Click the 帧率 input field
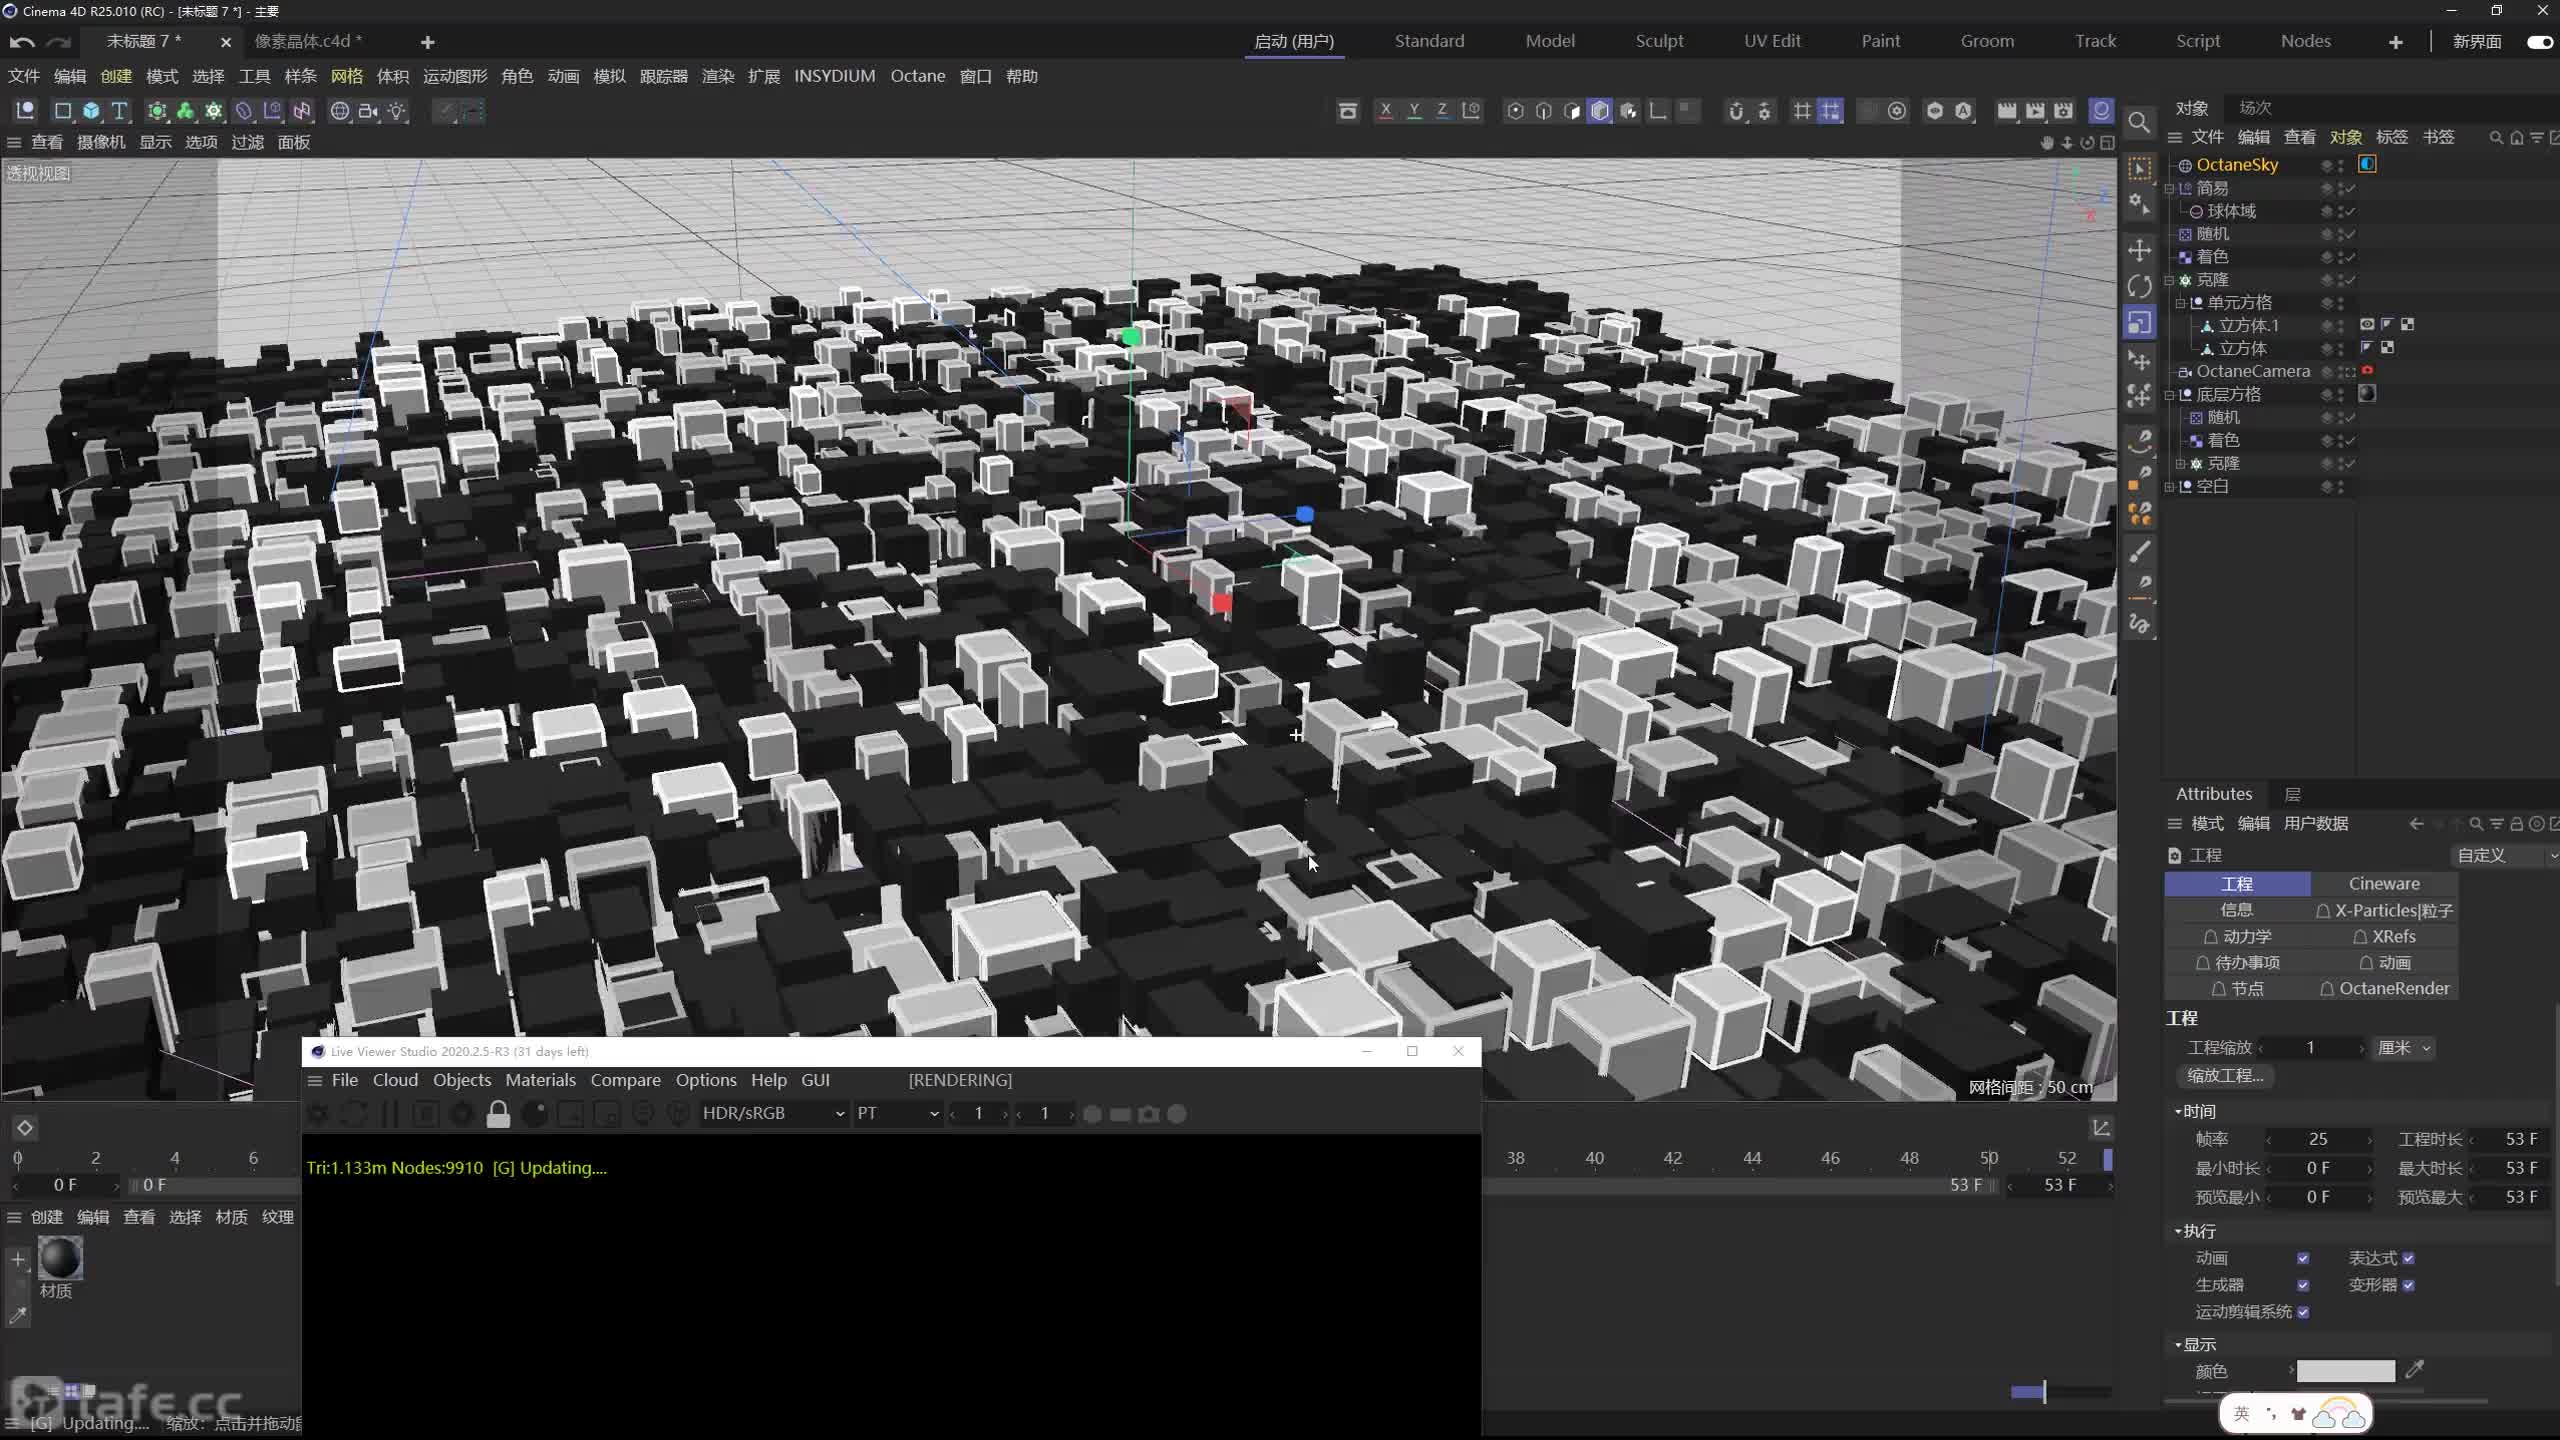2560x1440 pixels. click(2319, 1139)
